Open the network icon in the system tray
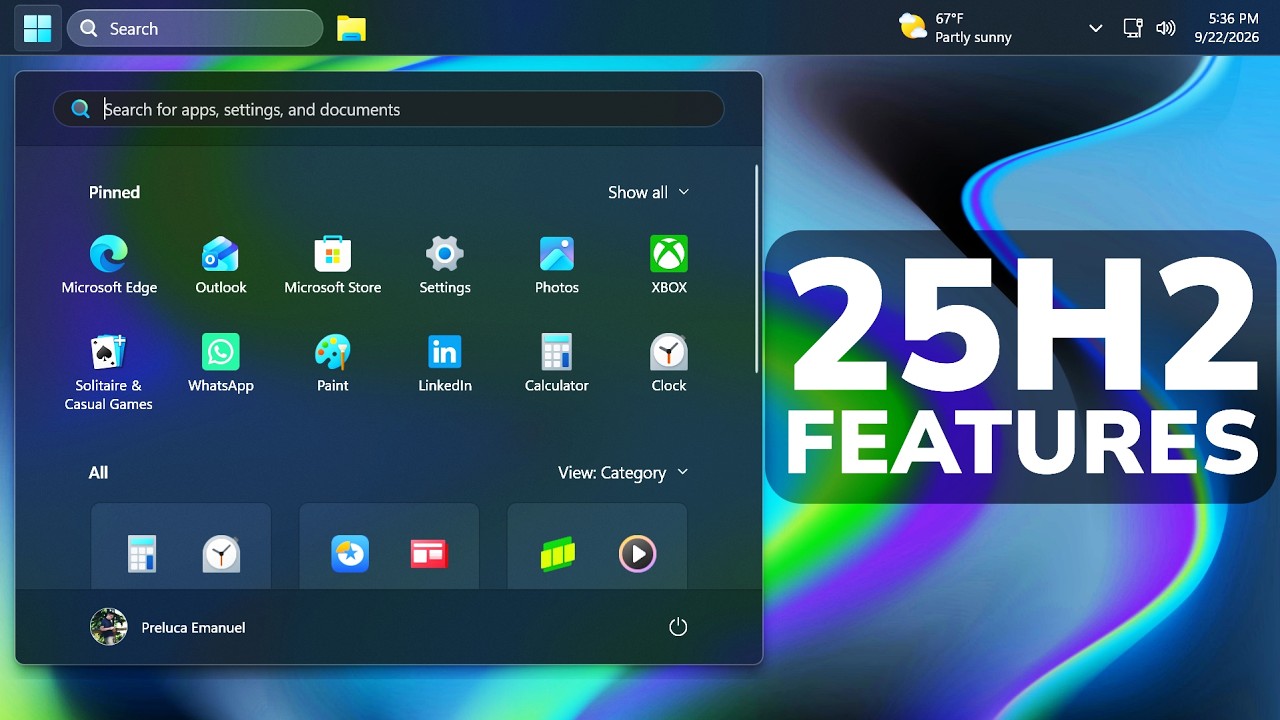This screenshot has height=720, width=1280. [x=1133, y=28]
